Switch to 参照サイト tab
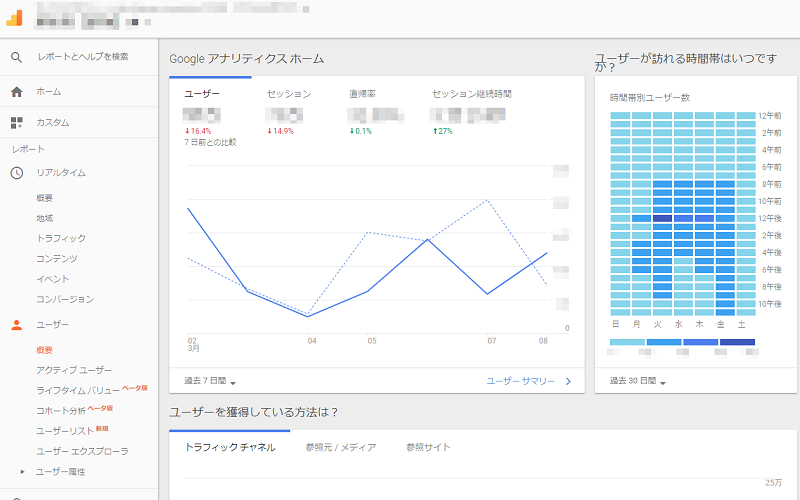800x500 pixels. pos(428,447)
